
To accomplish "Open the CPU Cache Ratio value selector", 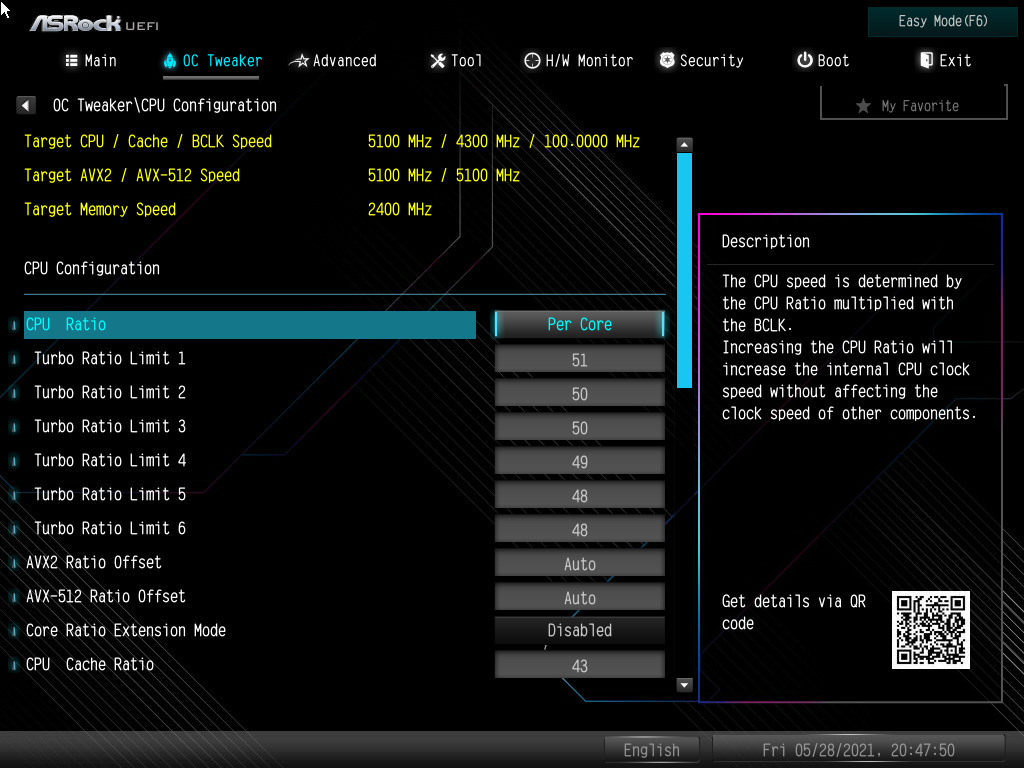I will (x=579, y=664).
